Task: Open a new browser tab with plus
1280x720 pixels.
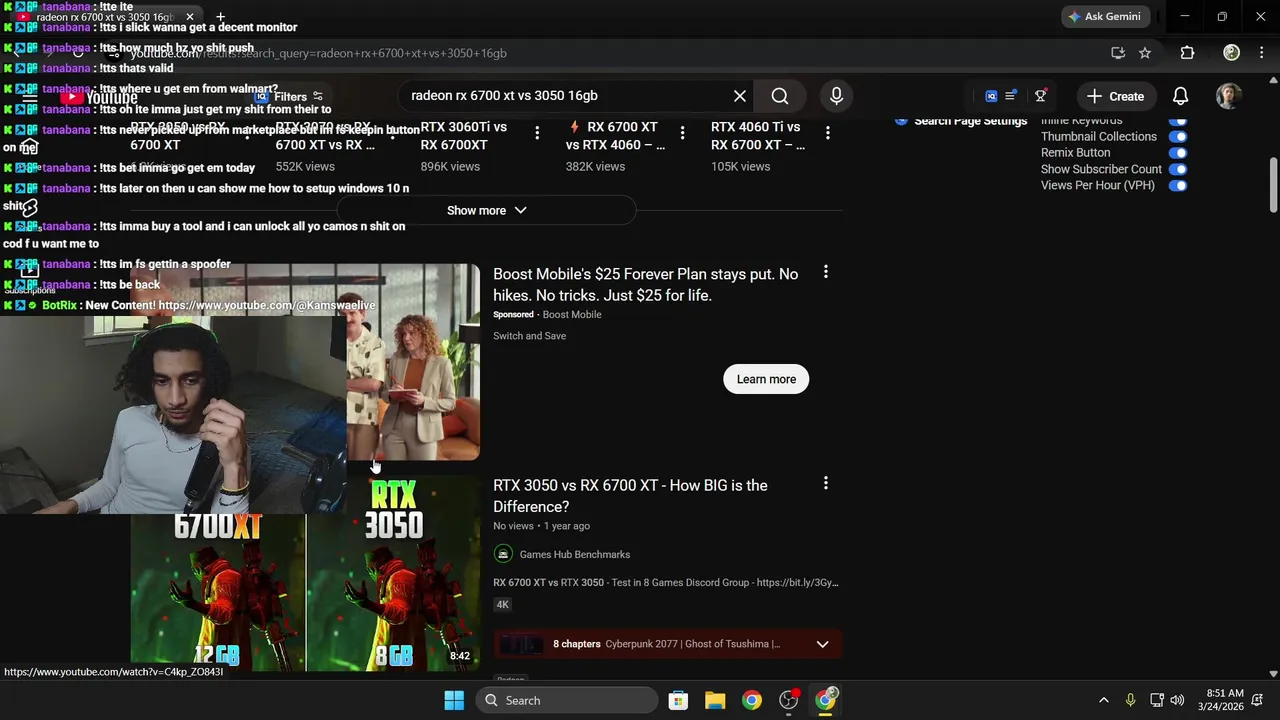Action: 220,17
